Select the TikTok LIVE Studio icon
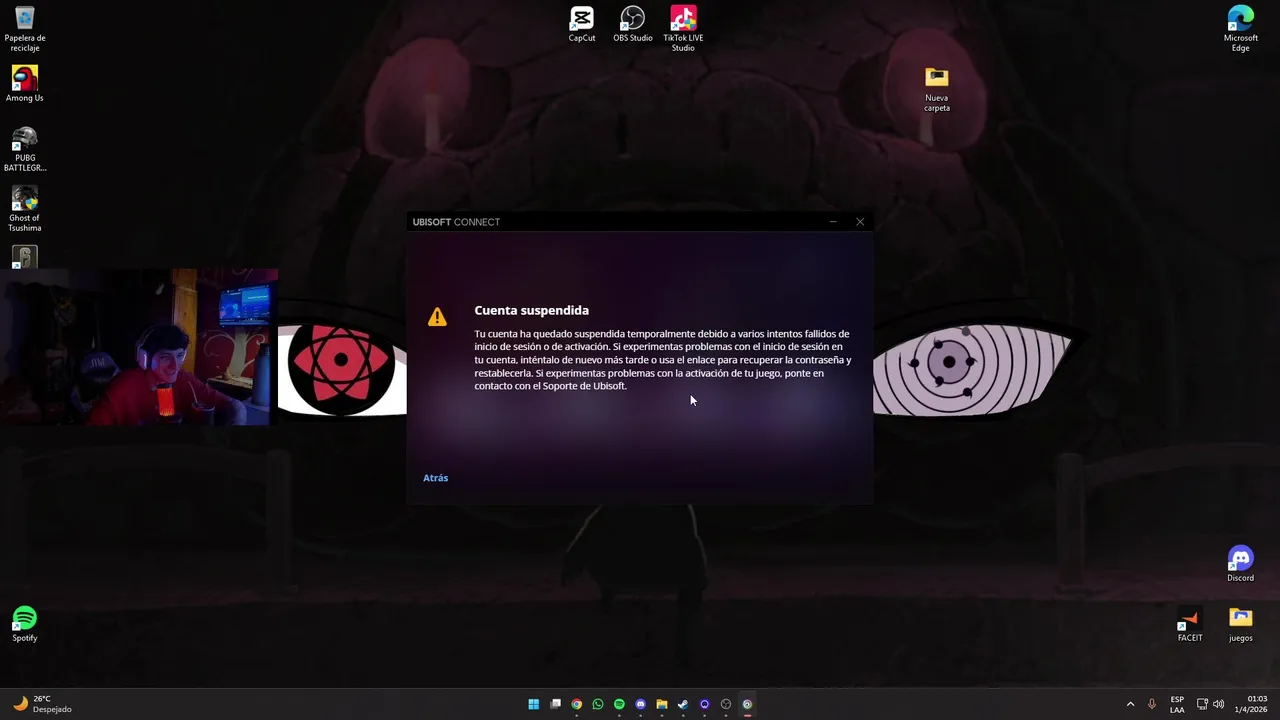The width and height of the screenshot is (1280, 720). pyautogui.click(x=683, y=29)
